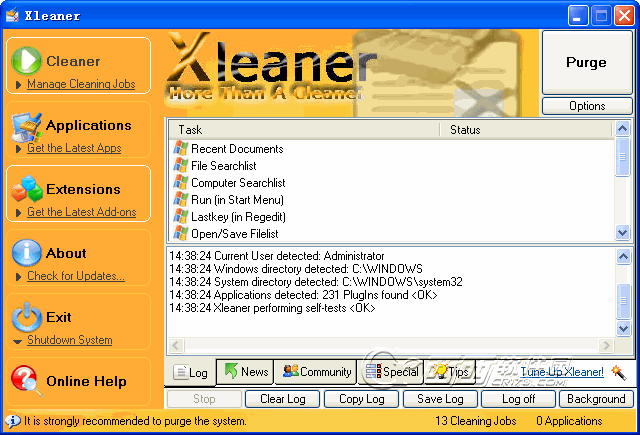Click the task list scroll up arrow
640x435 pixels.
point(622,129)
